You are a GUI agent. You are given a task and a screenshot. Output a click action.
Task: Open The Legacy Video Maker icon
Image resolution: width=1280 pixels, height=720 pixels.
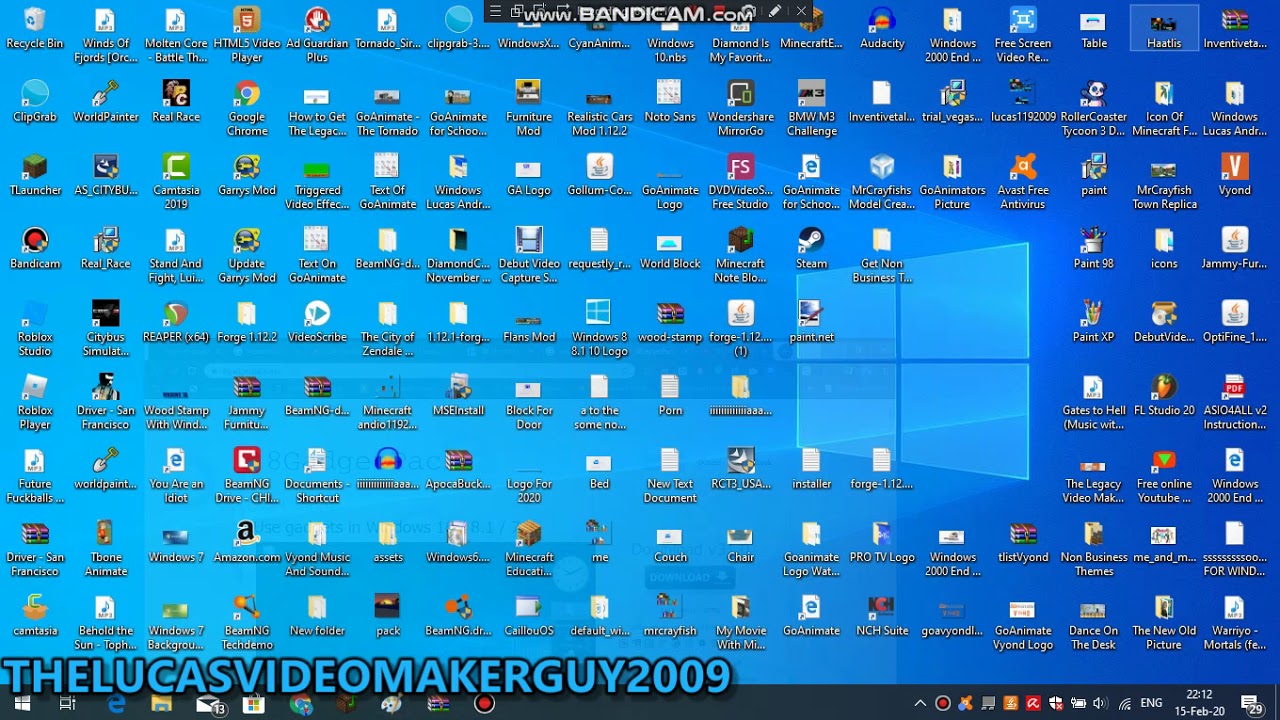(x=1093, y=475)
